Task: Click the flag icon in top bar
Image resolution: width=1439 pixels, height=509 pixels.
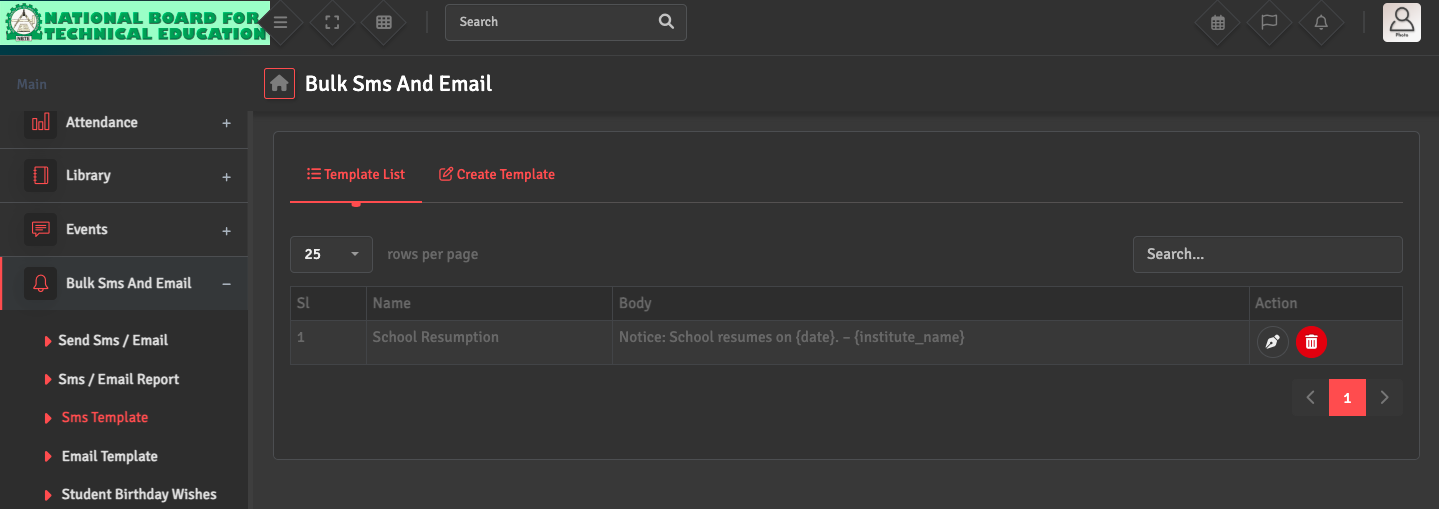Action: click(x=1269, y=22)
